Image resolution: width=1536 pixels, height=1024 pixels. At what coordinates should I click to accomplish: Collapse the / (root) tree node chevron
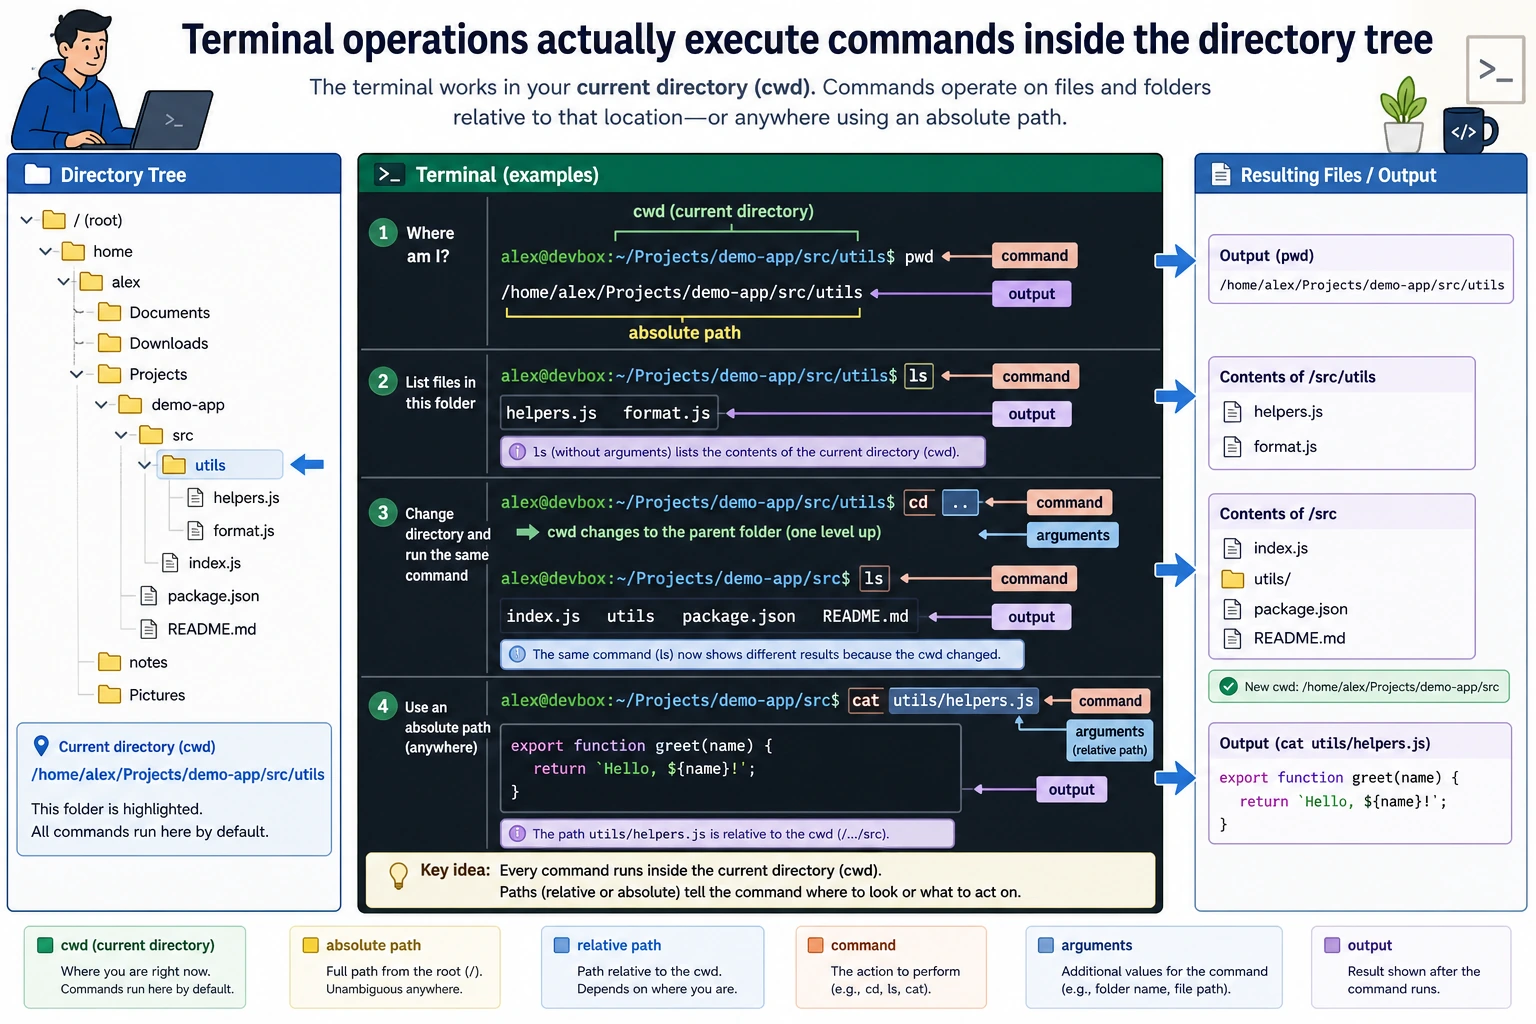click(27, 220)
